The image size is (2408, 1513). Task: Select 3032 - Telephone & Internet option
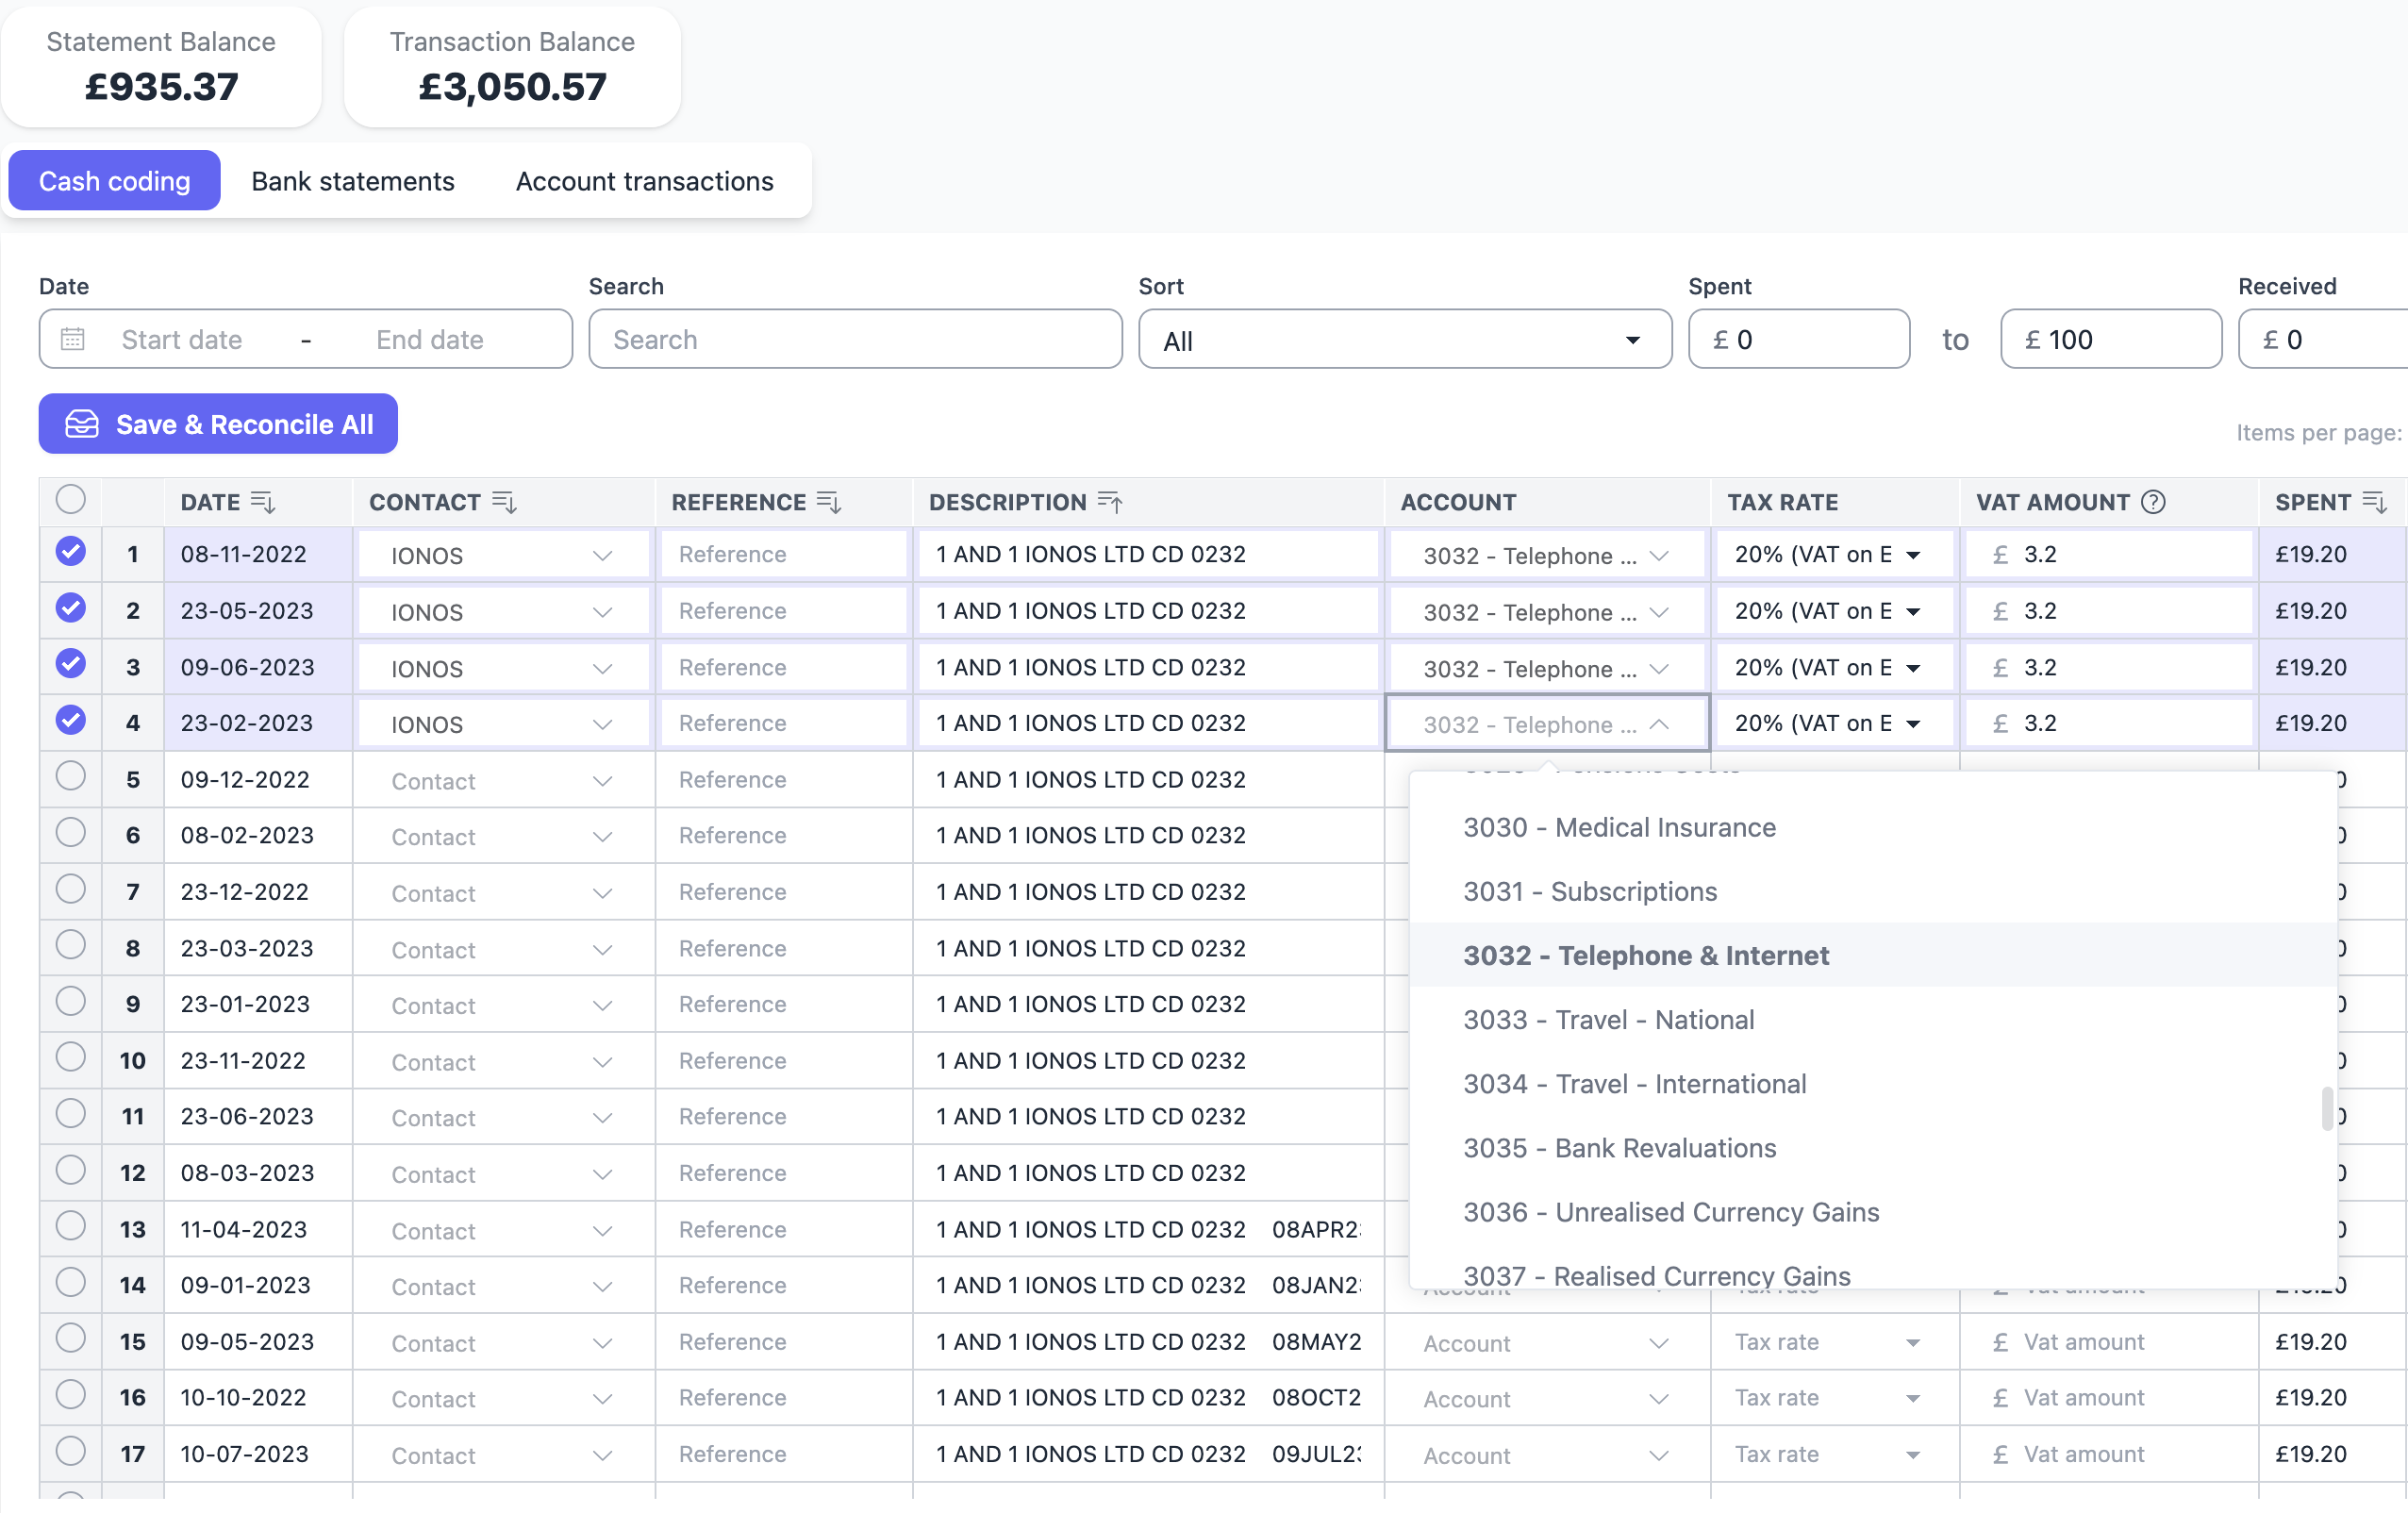coord(1872,955)
